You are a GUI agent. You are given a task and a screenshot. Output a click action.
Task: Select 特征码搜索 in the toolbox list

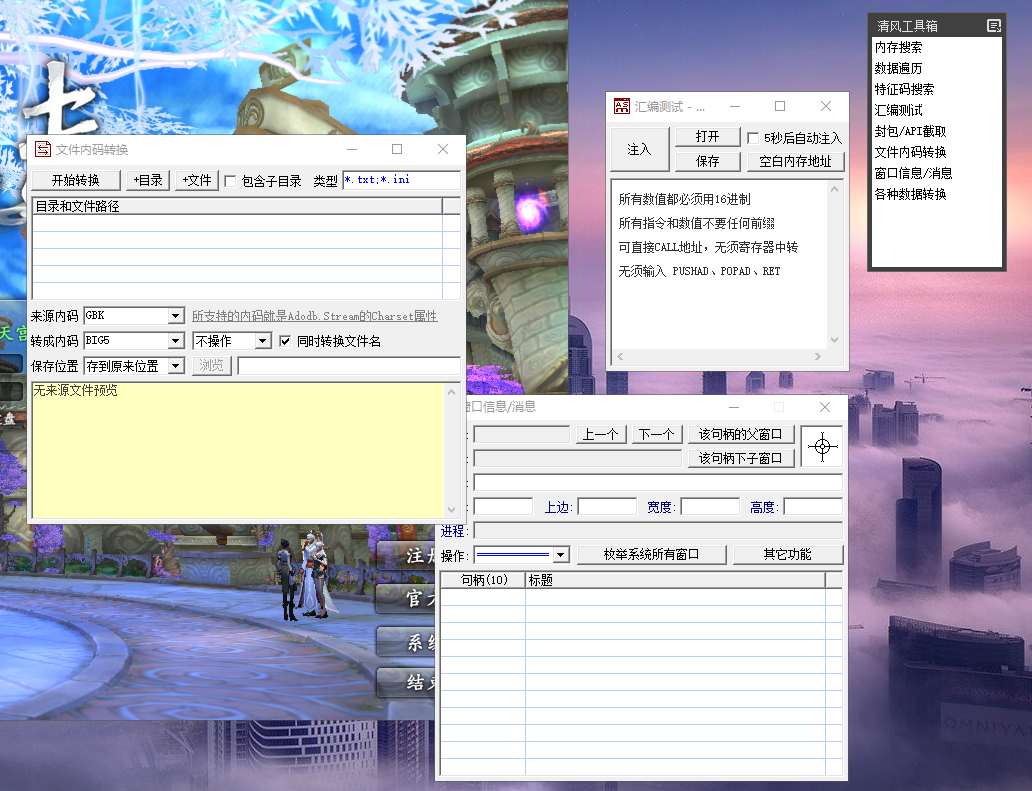pyautogui.click(x=904, y=89)
